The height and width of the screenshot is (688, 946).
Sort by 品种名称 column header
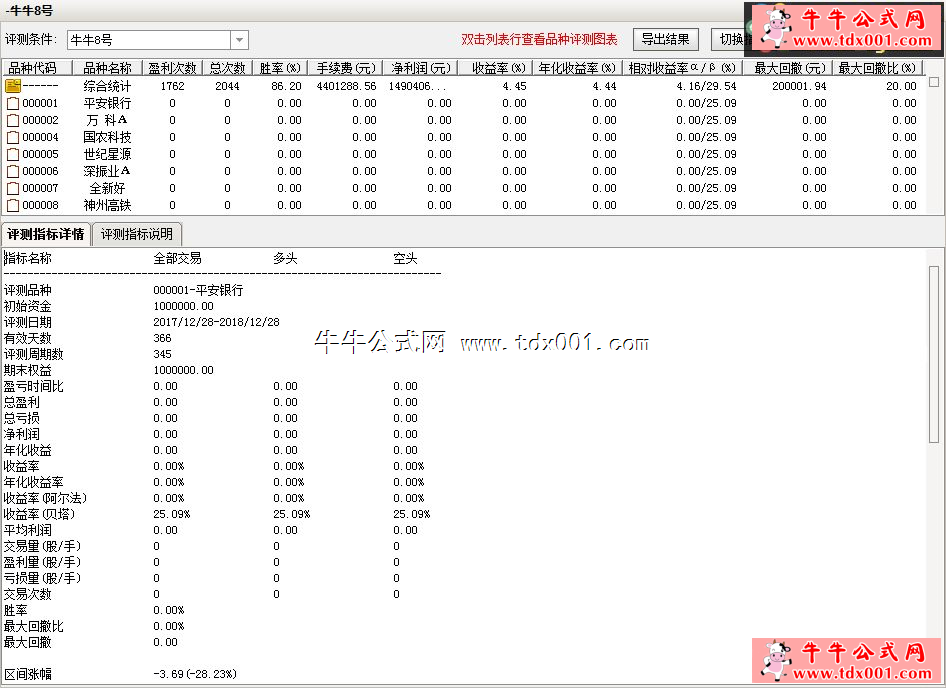click(107, 68)
